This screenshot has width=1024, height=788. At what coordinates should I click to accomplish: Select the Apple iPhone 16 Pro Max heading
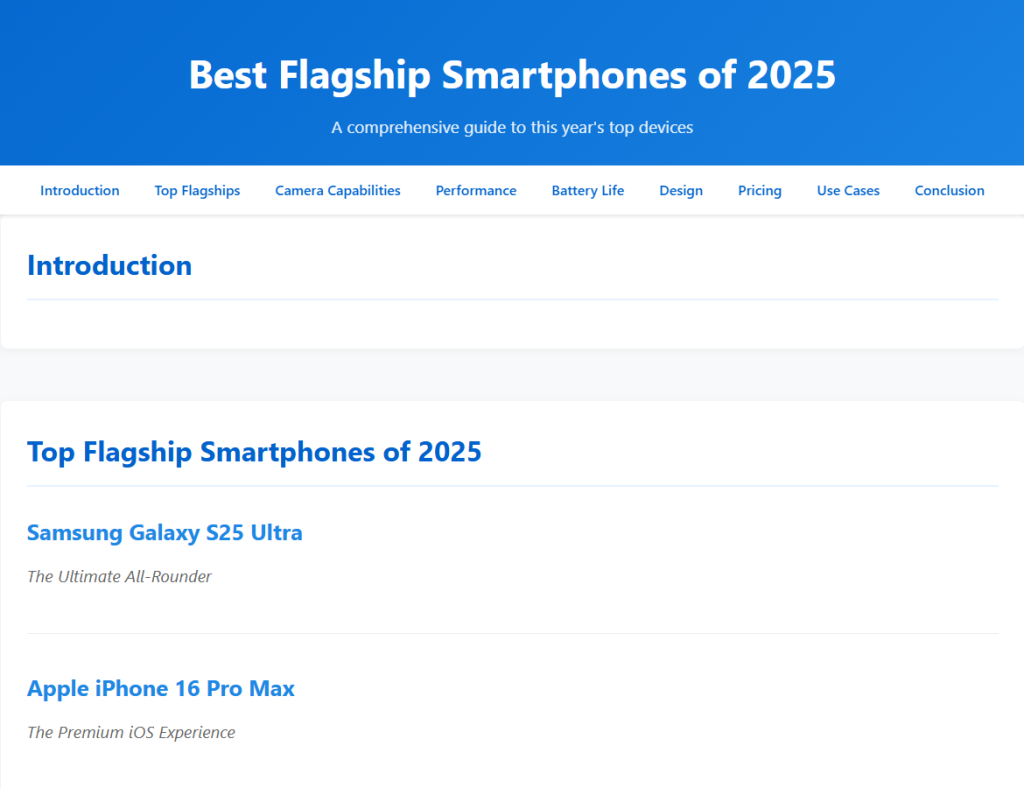click(x=161, y=688)
